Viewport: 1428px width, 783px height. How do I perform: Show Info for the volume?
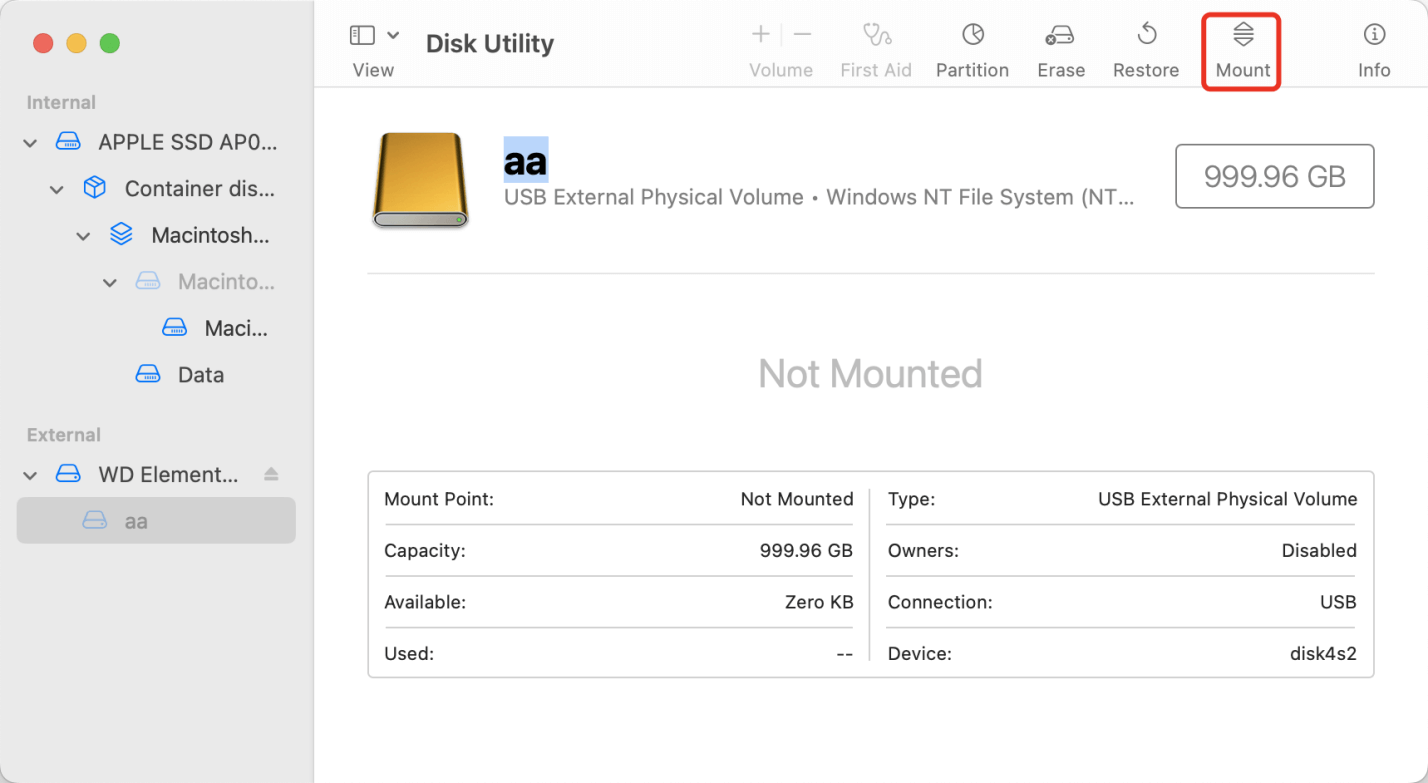tap(1374, 45)
